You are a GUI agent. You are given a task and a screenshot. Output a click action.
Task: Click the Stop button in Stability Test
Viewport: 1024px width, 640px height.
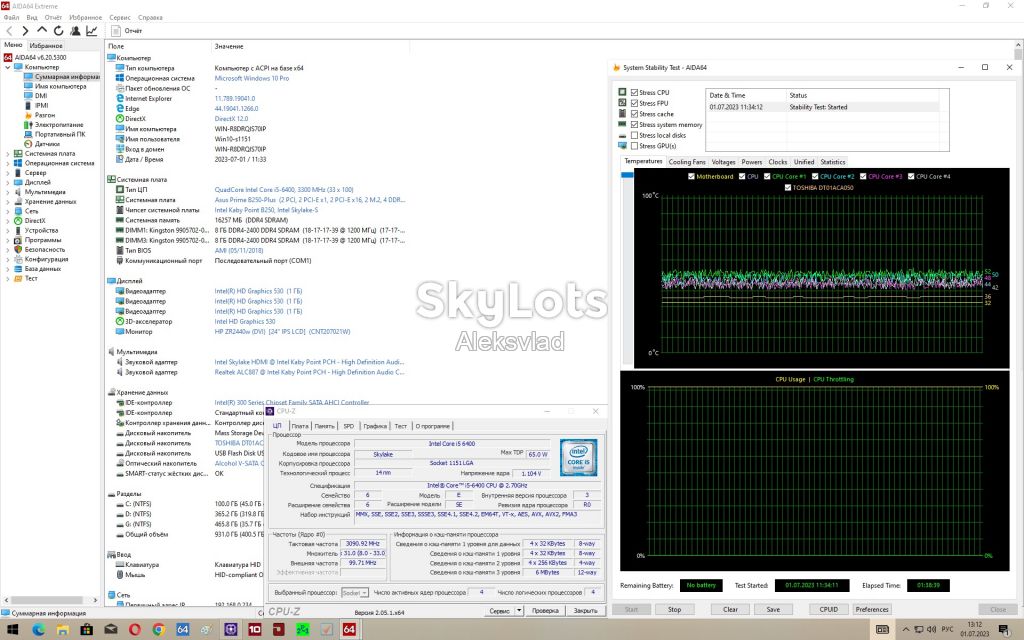[675, 609]
